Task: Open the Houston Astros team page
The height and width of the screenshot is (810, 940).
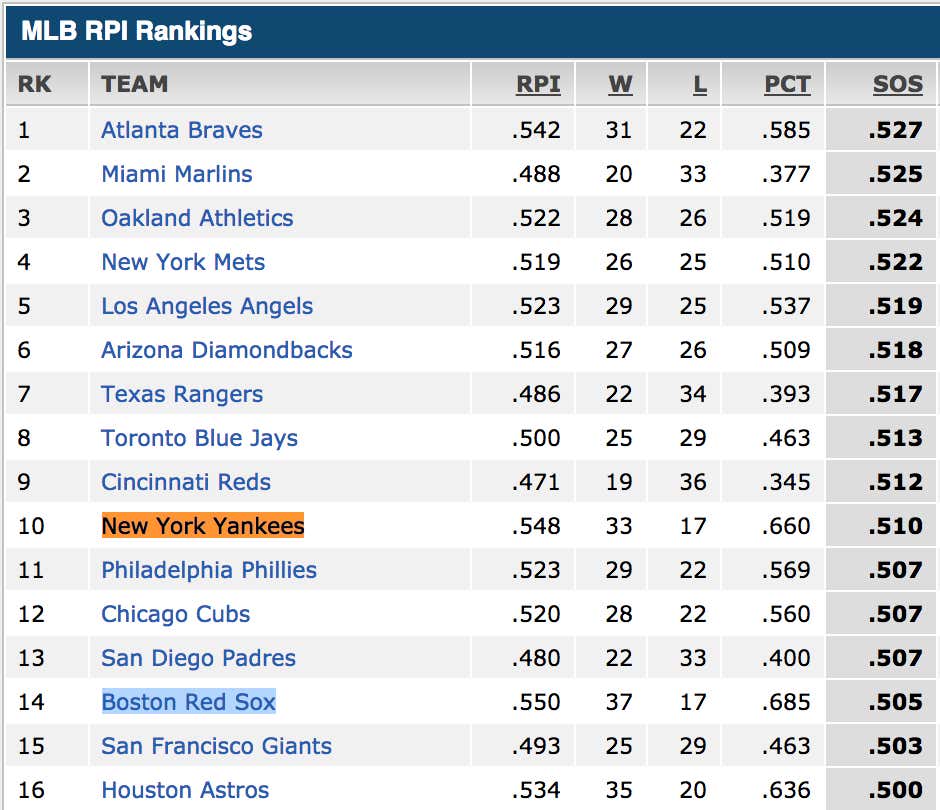Action: (185, 790)
